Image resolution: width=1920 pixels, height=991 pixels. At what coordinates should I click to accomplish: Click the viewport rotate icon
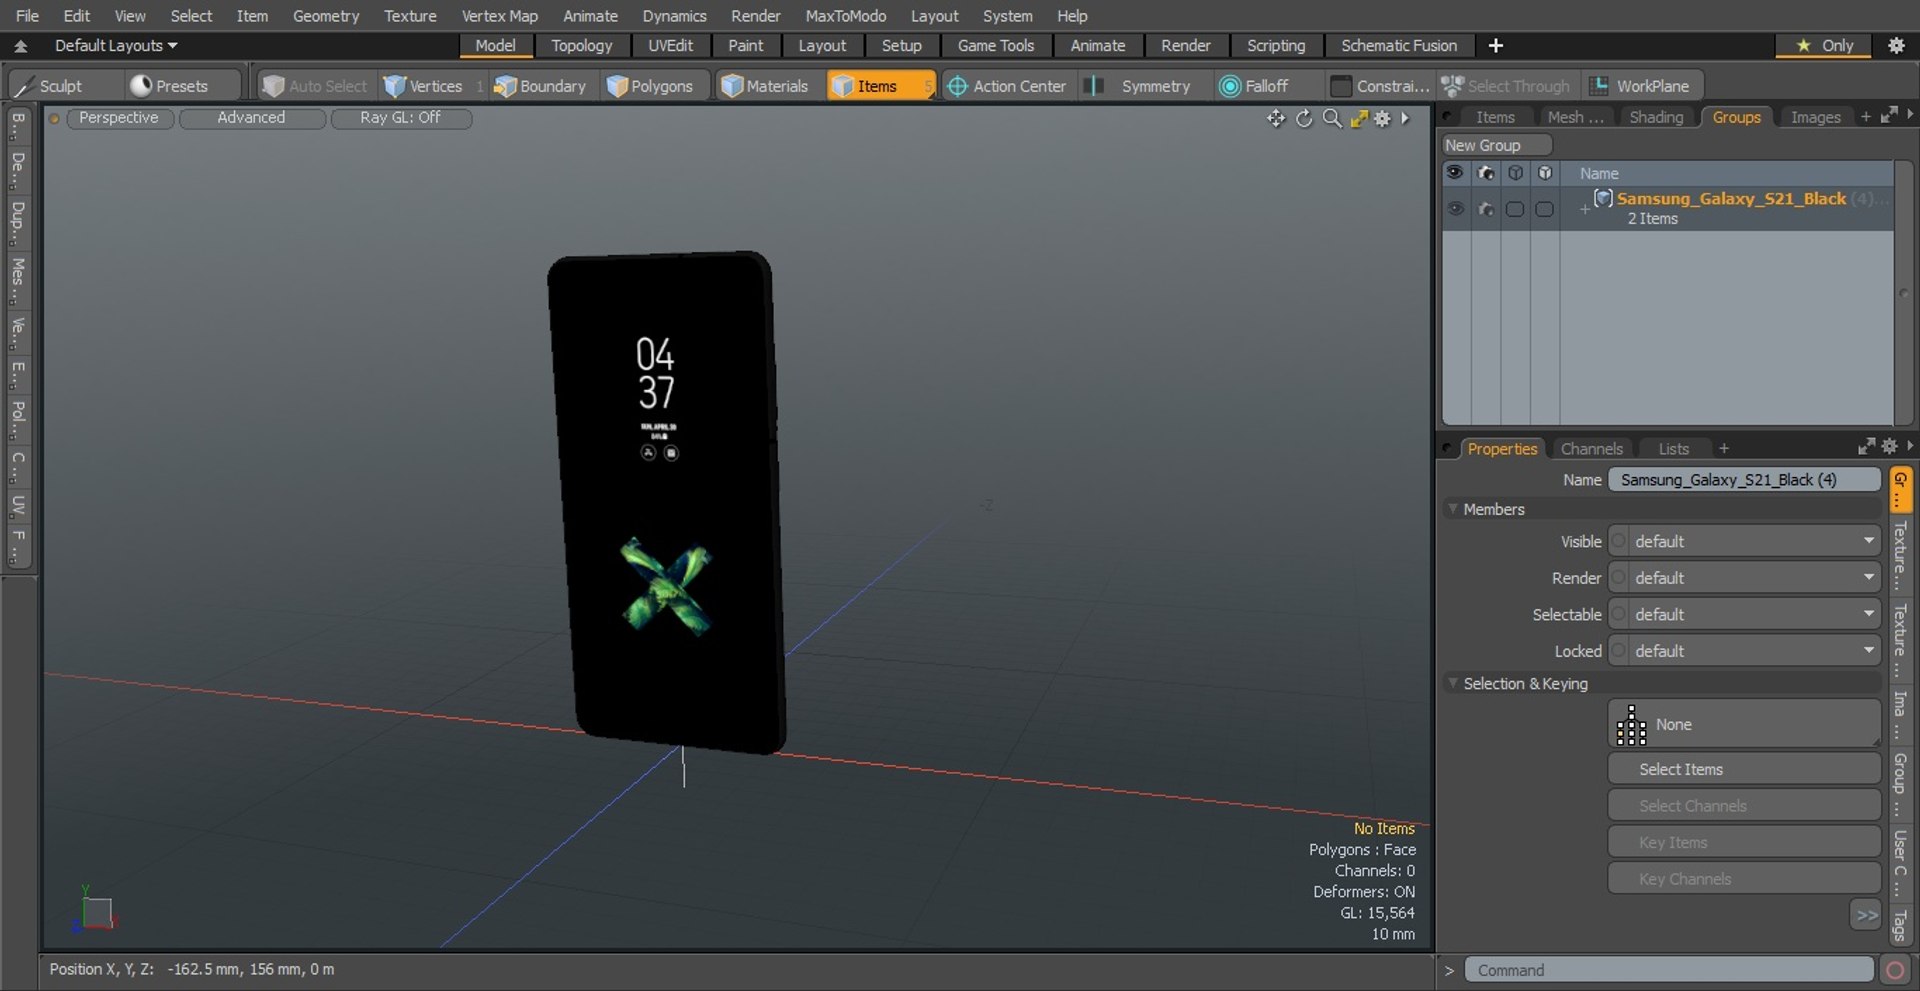pos(1304,119)
